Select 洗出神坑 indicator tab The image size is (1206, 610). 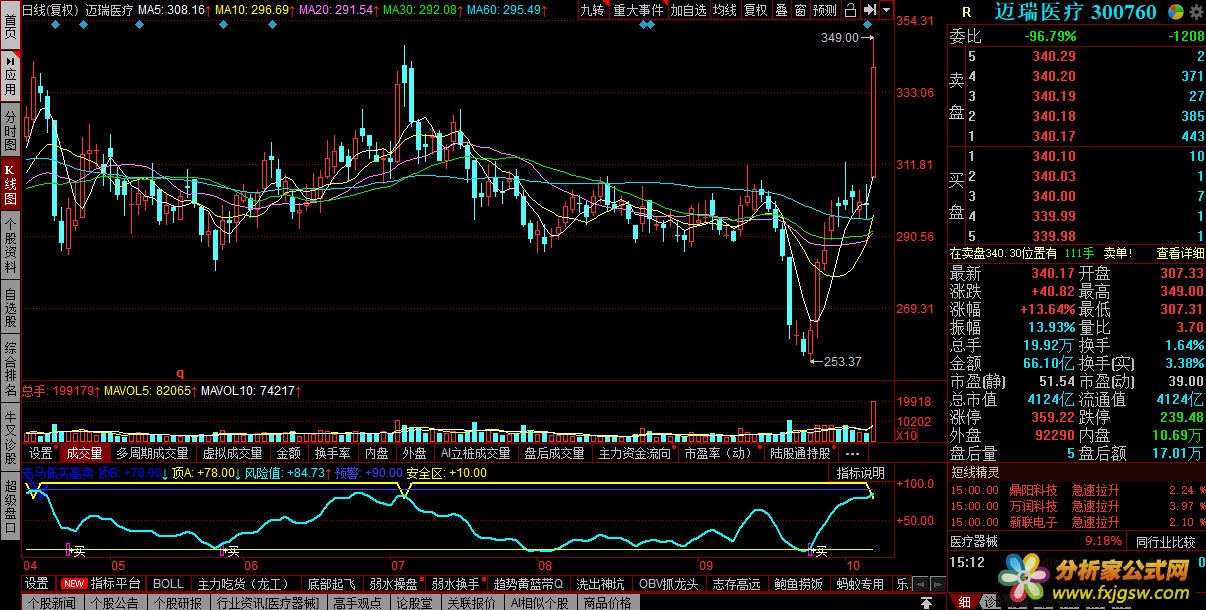click(600, 583)
